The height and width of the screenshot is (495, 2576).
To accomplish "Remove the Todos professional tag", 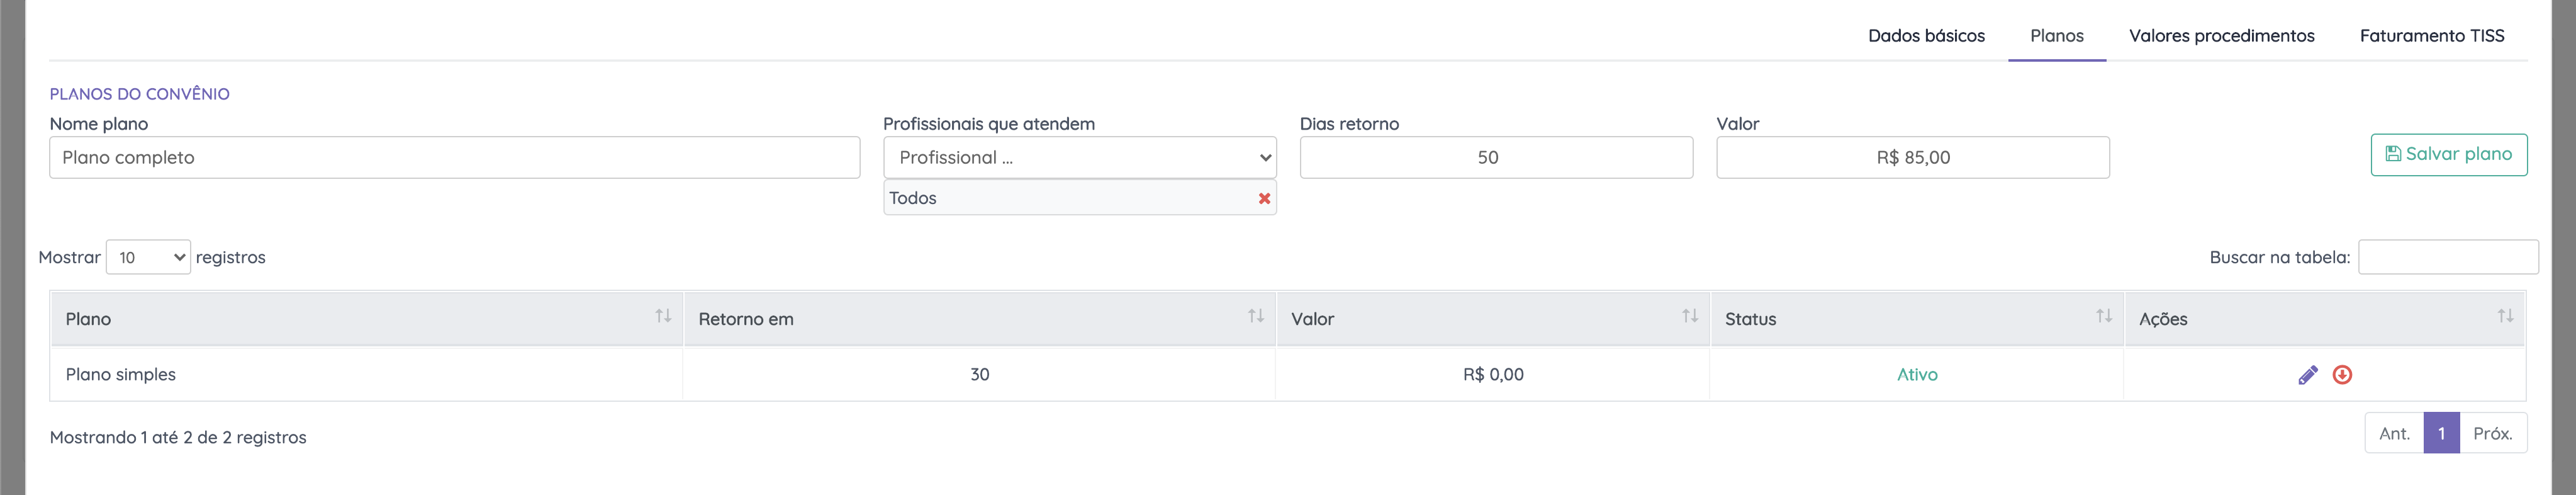I will pyautogui.click(x=1264, y=198).
